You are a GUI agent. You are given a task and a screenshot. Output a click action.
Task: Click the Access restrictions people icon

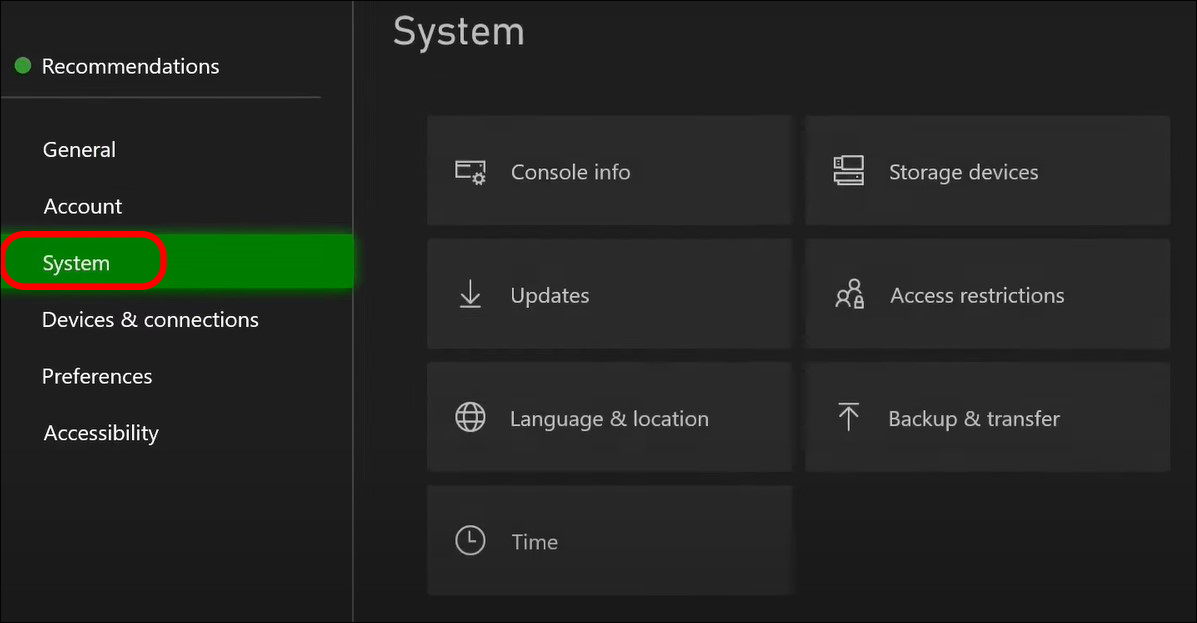point(848,294)
